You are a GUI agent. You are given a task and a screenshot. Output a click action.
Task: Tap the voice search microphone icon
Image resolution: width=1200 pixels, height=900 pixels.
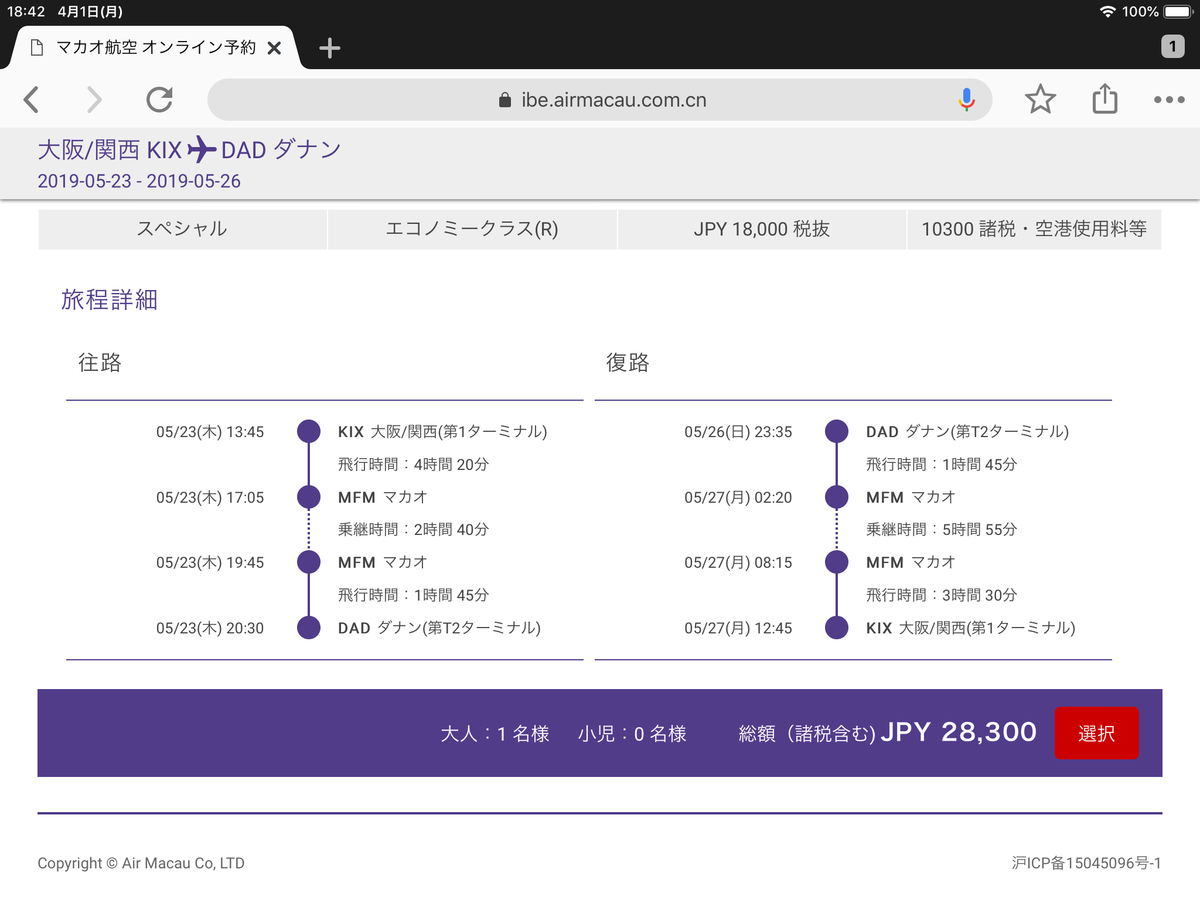(966, 99)
